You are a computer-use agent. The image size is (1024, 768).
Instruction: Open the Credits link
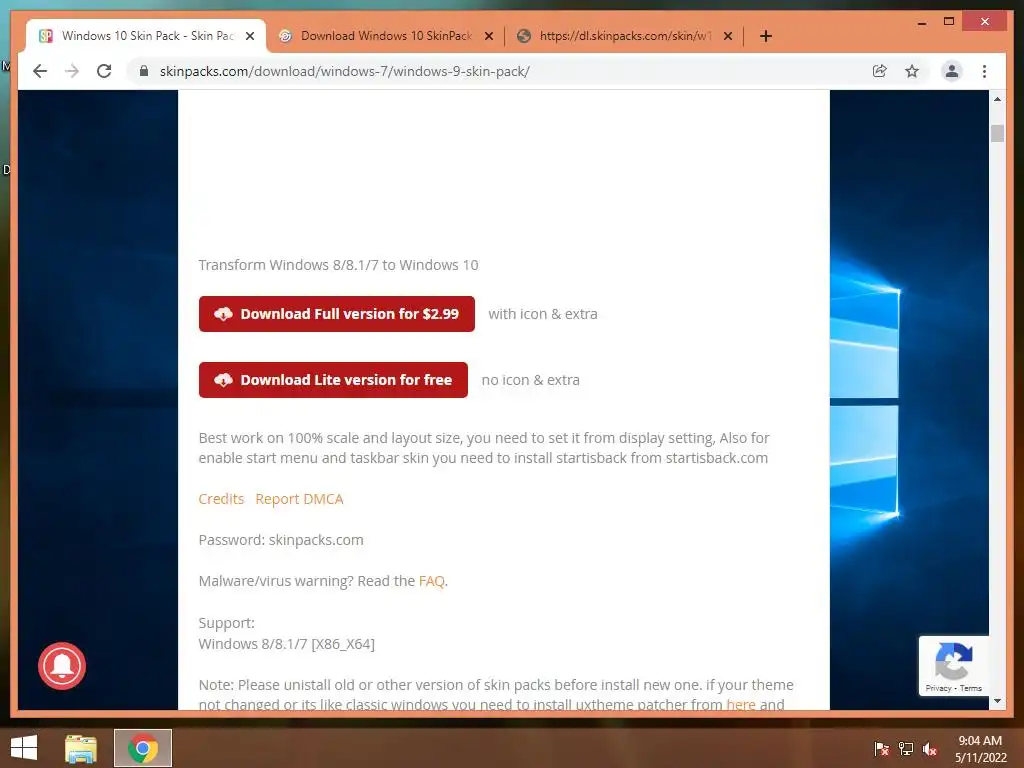221,499
